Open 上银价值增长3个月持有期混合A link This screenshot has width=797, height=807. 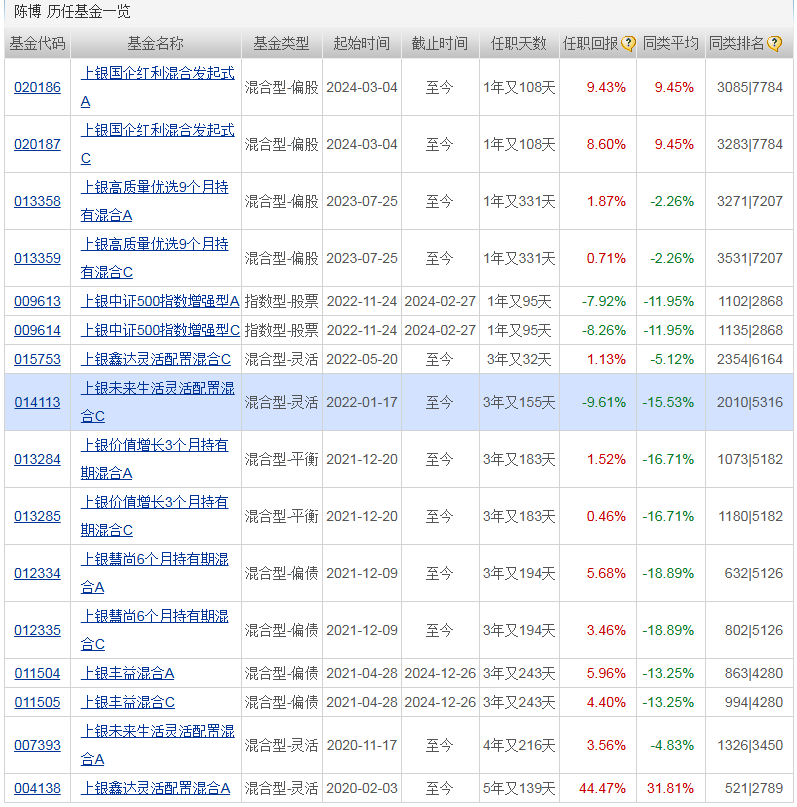point(154,460)
